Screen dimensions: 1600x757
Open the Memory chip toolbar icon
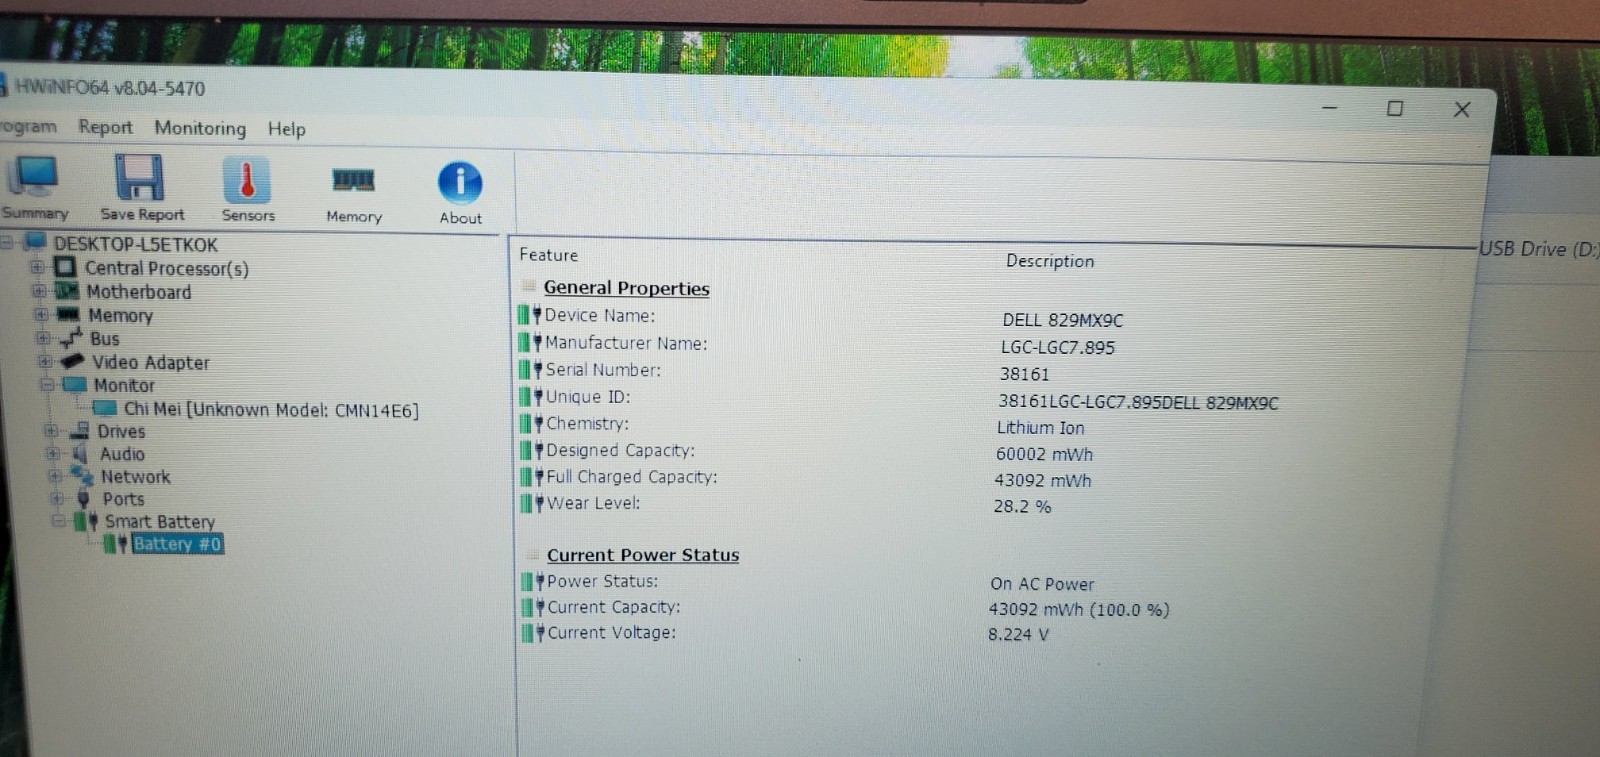[353, 181]
